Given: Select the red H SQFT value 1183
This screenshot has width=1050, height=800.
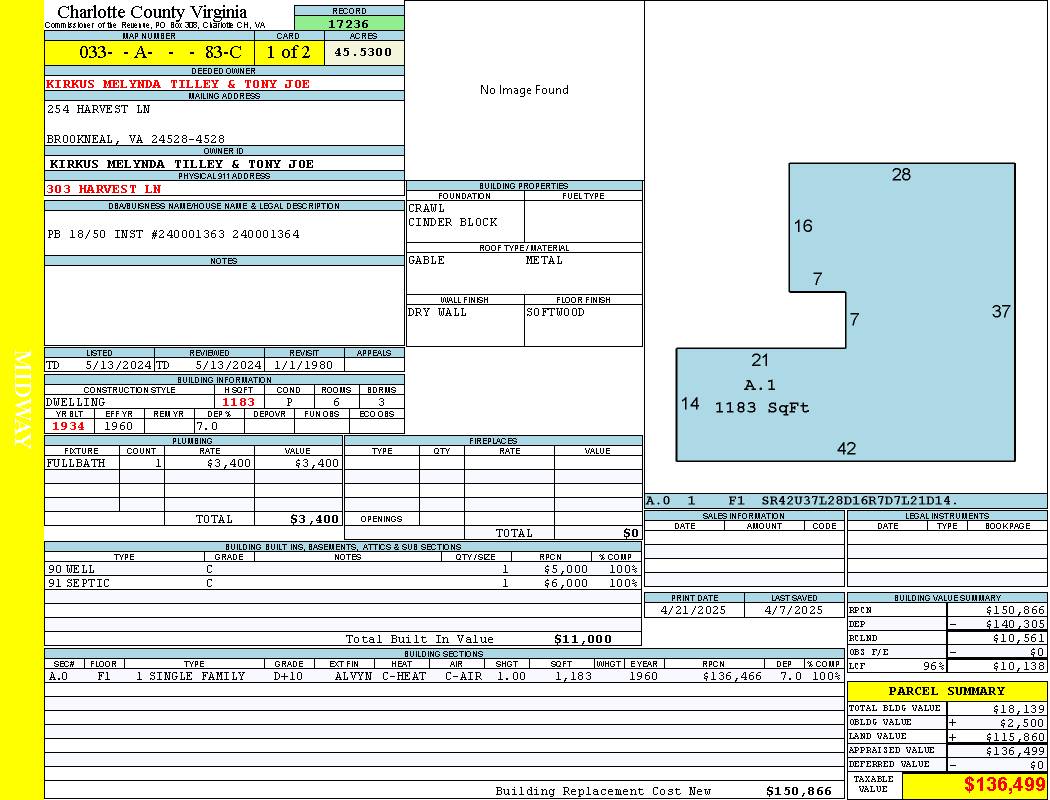Looking at the screenshot, I should pos(238,402).
